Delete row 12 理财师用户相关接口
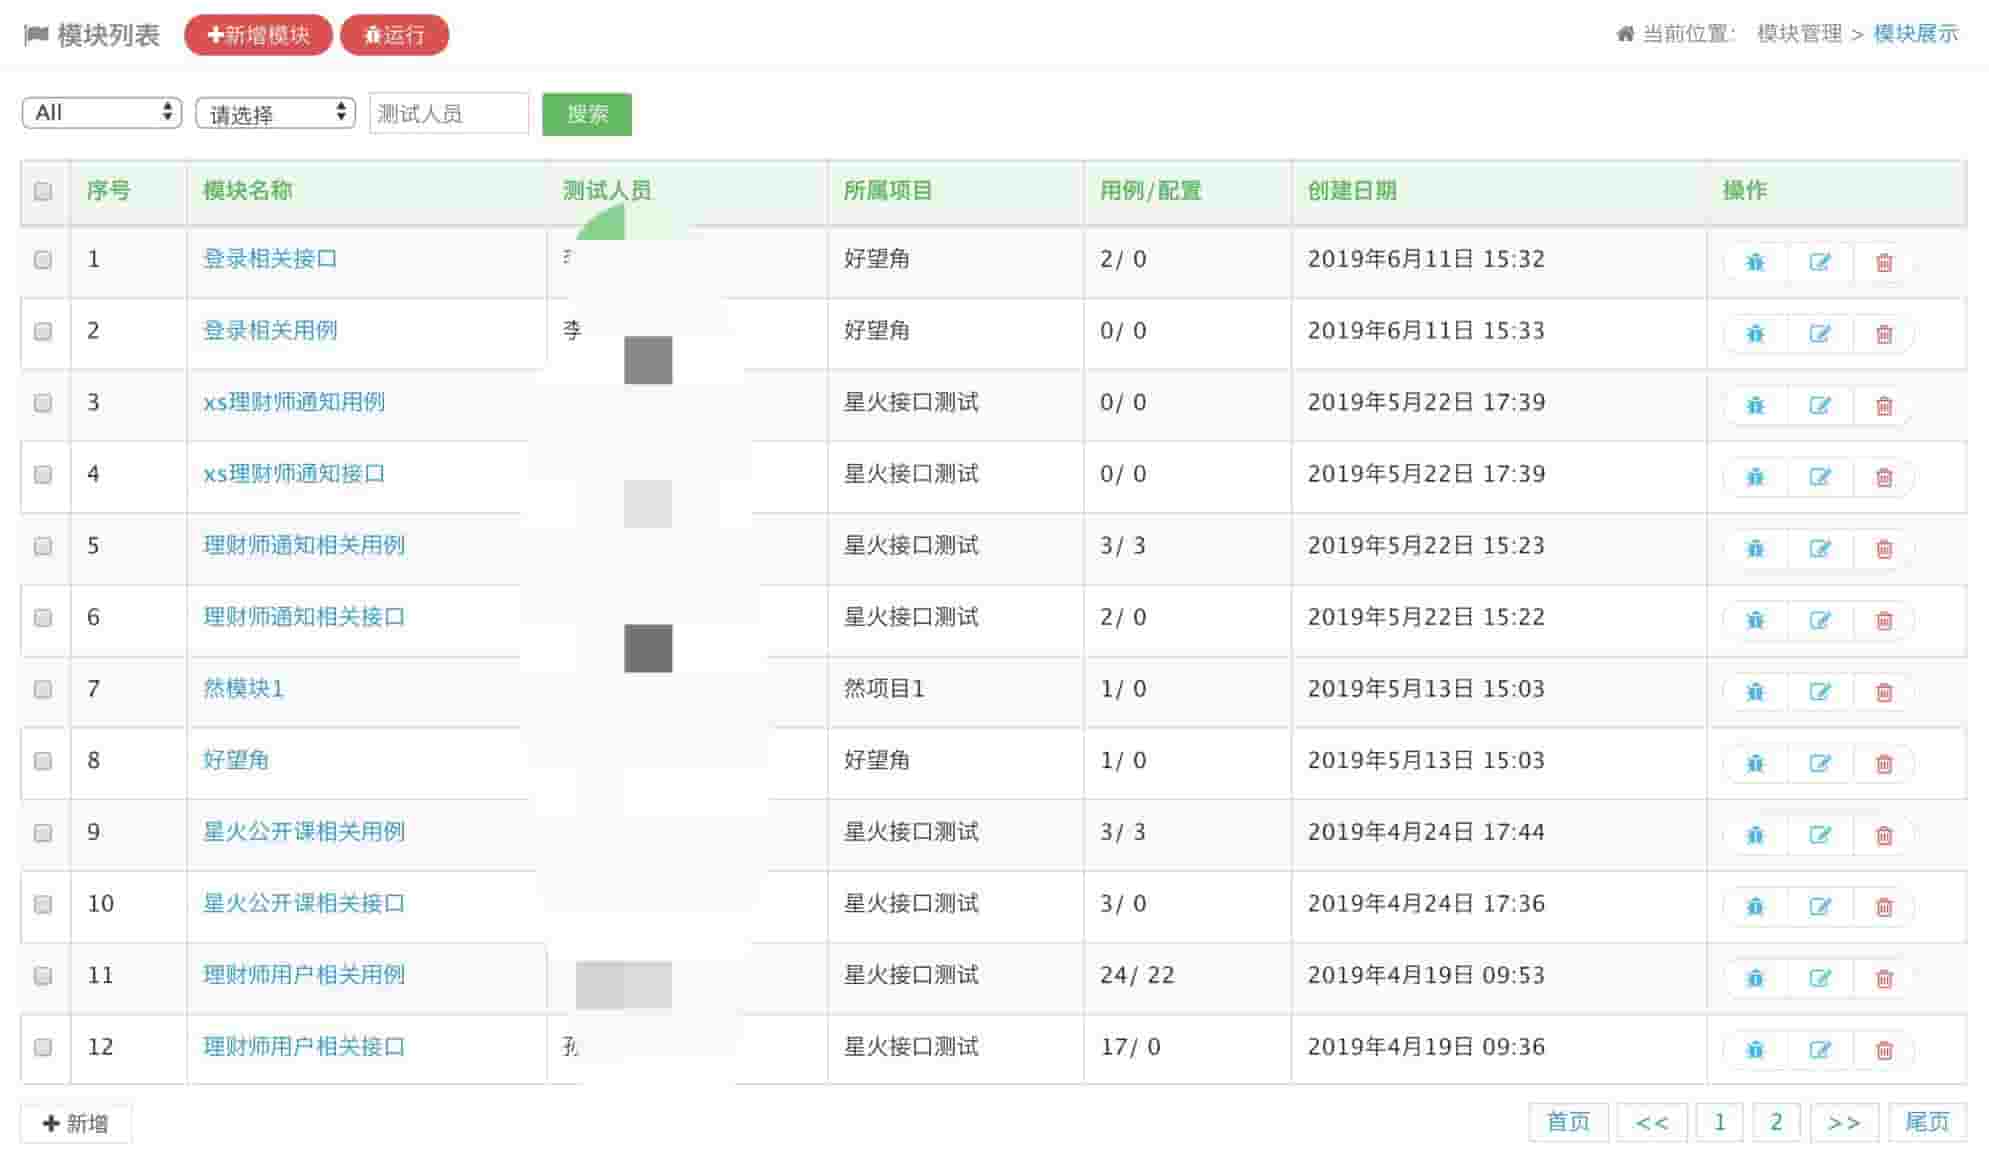 coord(1884,1050)
